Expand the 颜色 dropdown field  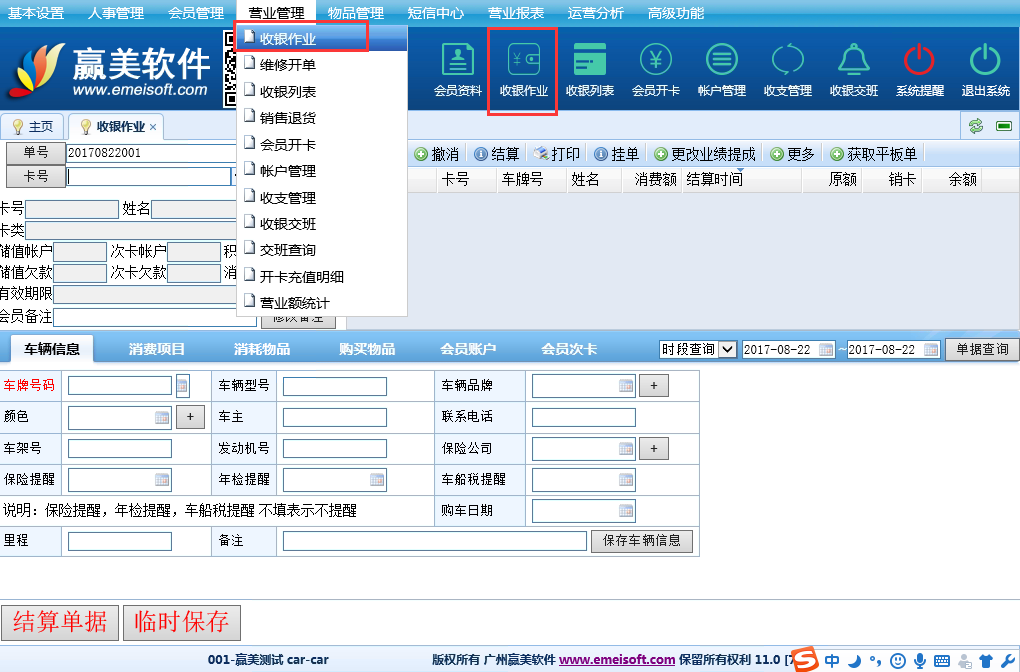(162, 418)
